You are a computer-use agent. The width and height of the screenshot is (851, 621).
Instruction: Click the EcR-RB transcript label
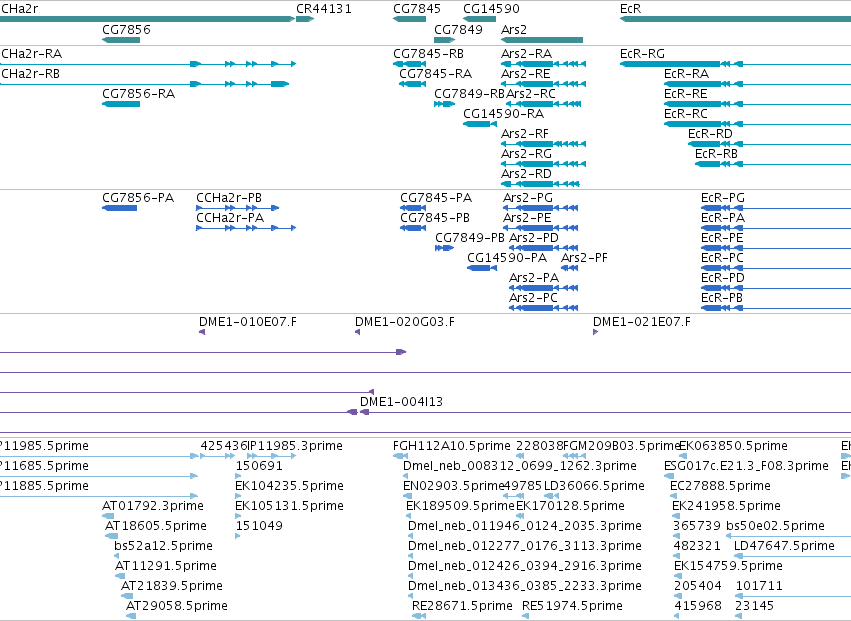point(716,154)
